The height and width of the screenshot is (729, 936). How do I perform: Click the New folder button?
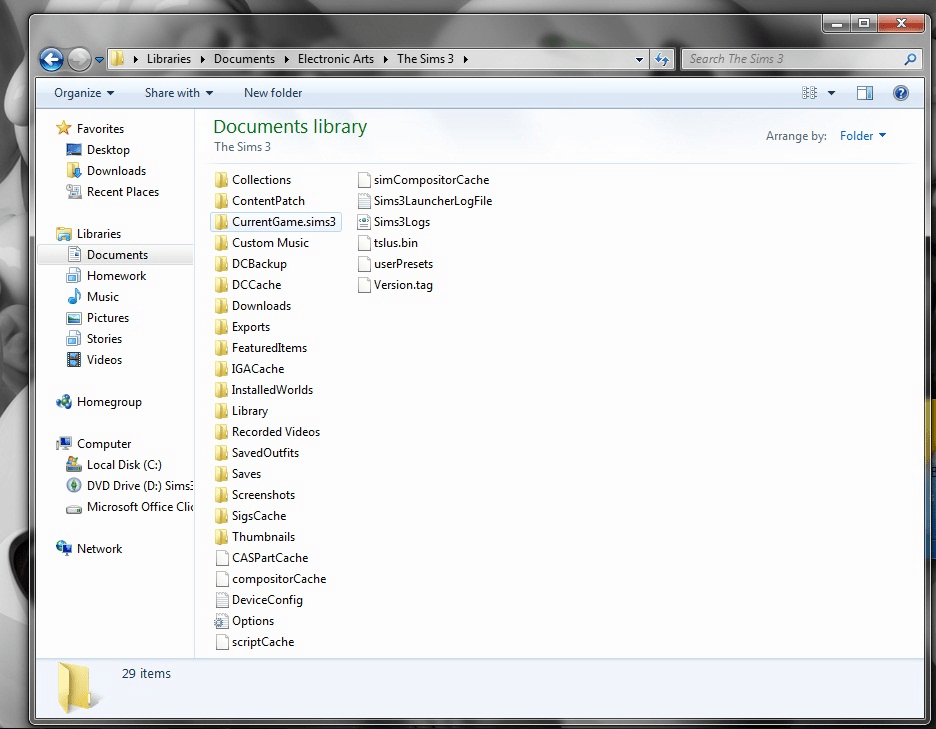[x=272, y=93]
